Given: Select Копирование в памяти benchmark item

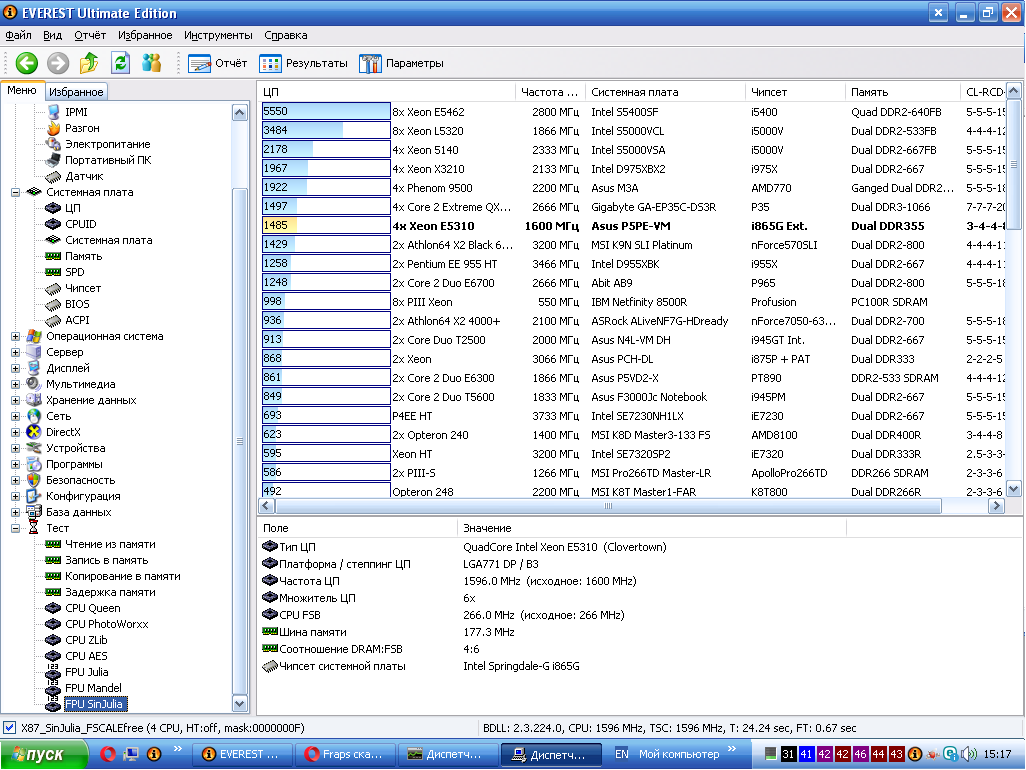Looking at the screenshot, I should pyautogui.click(x=122, y=576).
